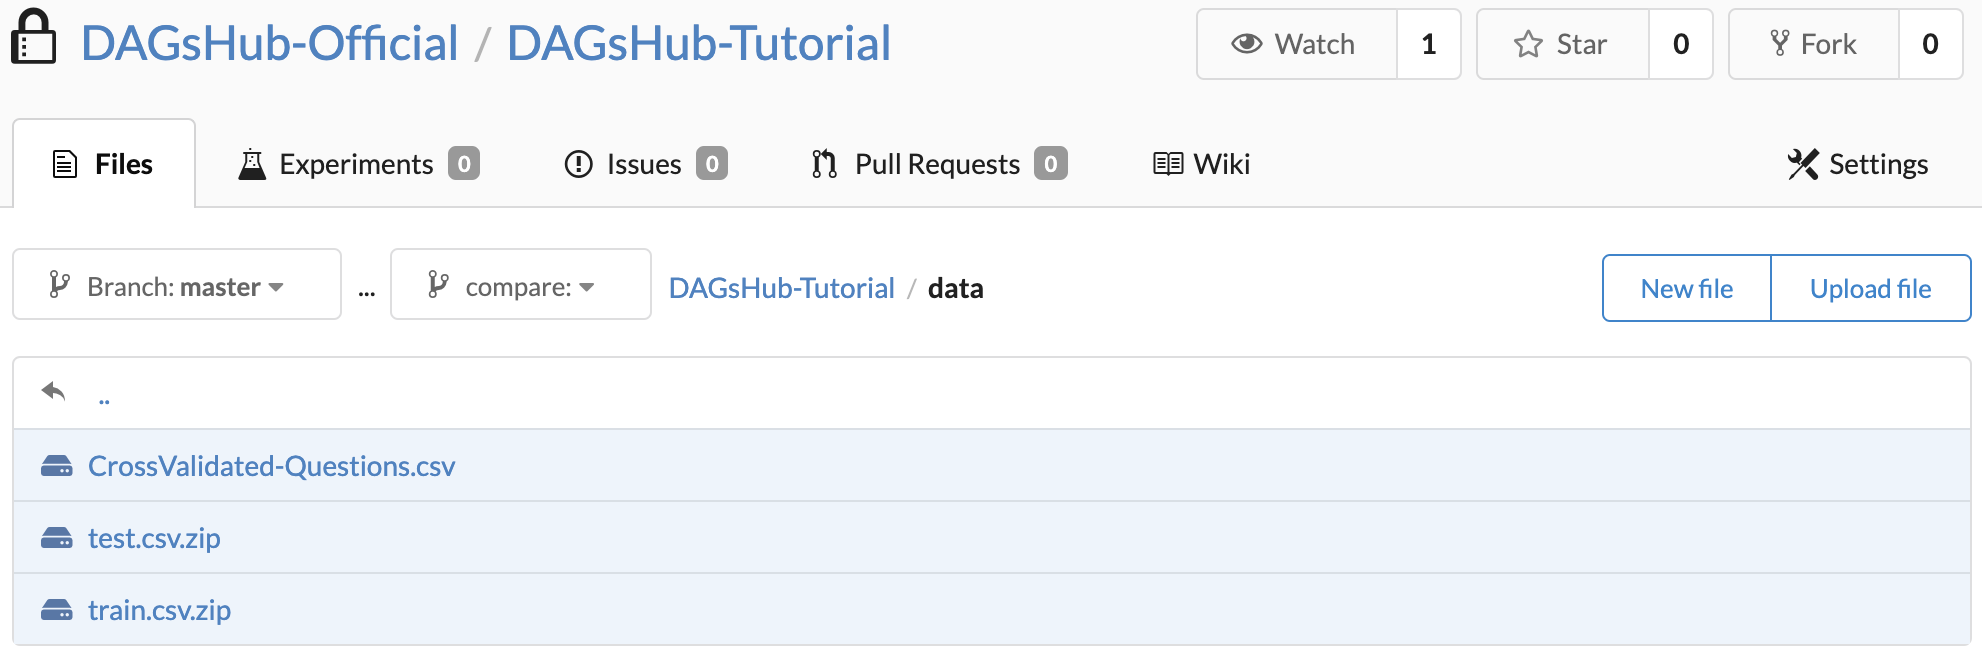
Task: Open the compare branch dropdown
Action: [520, 285]
